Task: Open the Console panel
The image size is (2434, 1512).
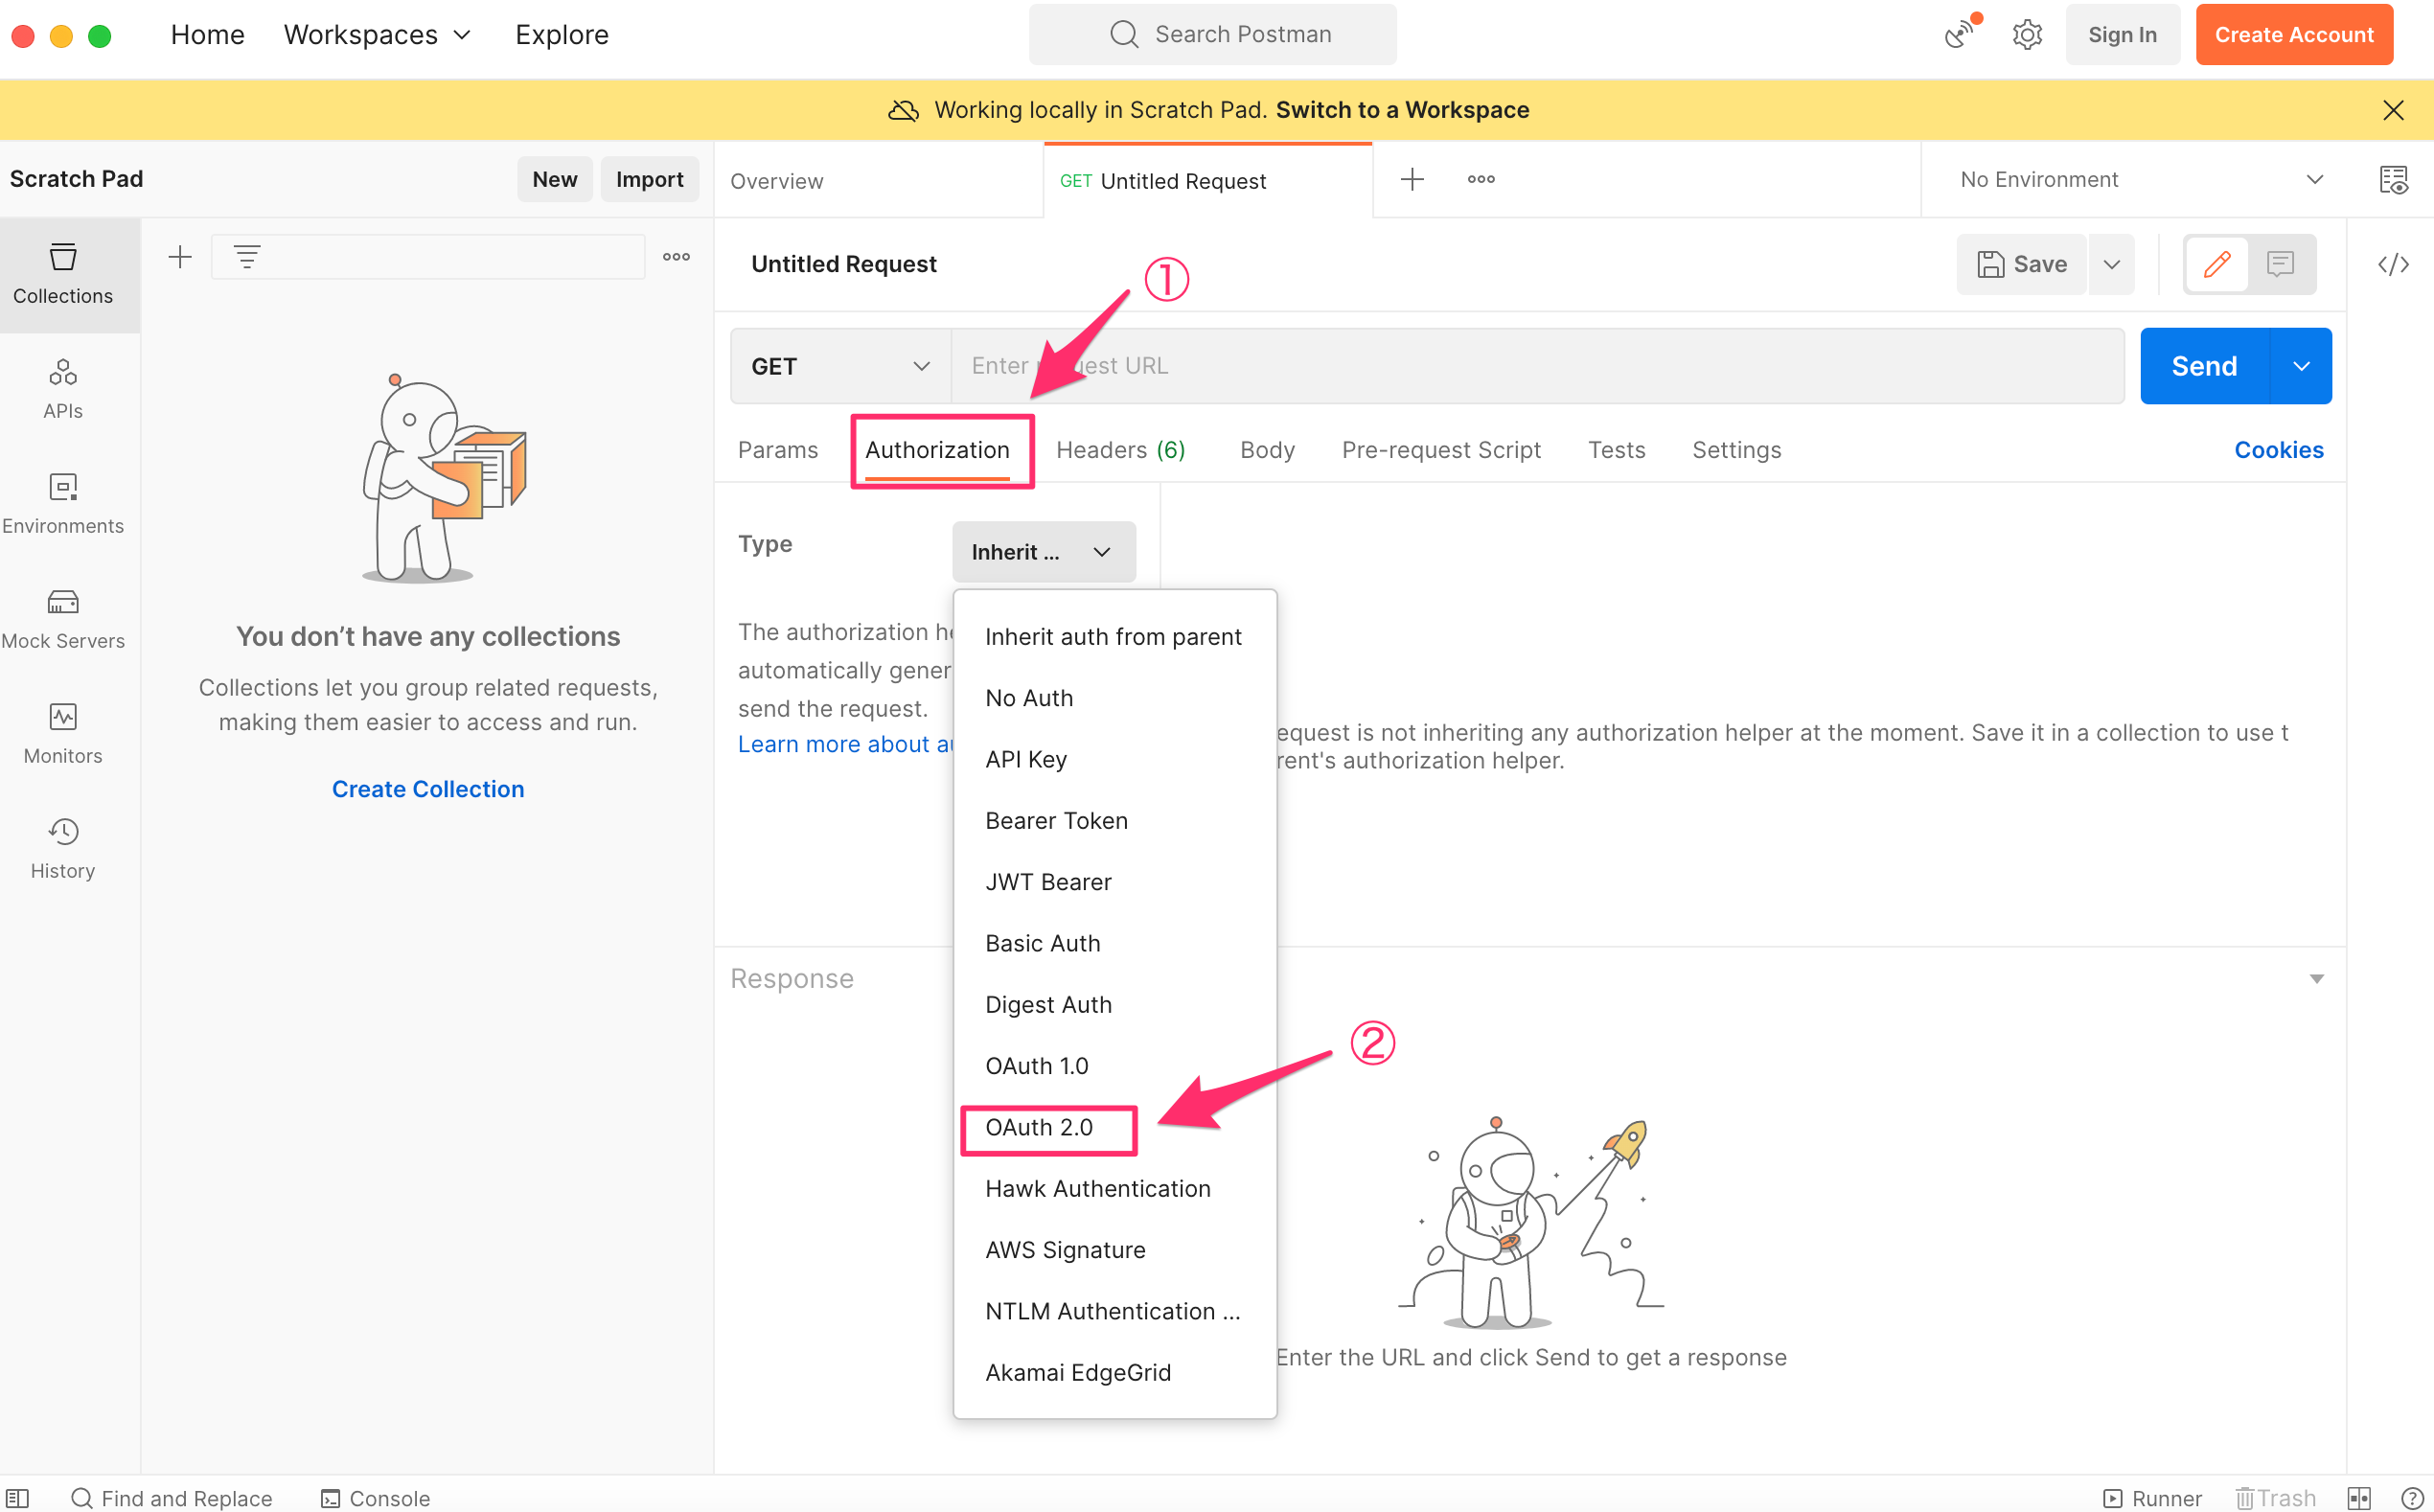Action: tap(375, 1497)
